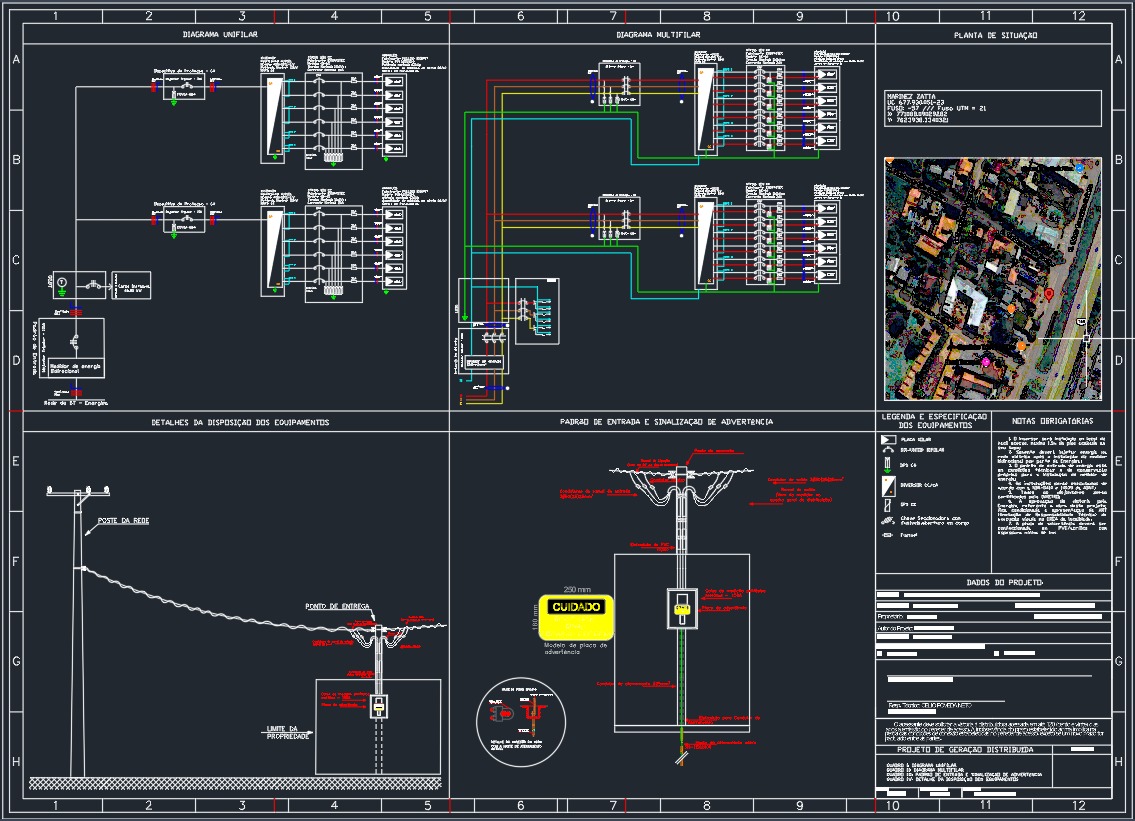This screenshot has width=1135, height=821.
Task: Select the "DADOS DO PROJETO" heading
Action: coord(1005,582)
